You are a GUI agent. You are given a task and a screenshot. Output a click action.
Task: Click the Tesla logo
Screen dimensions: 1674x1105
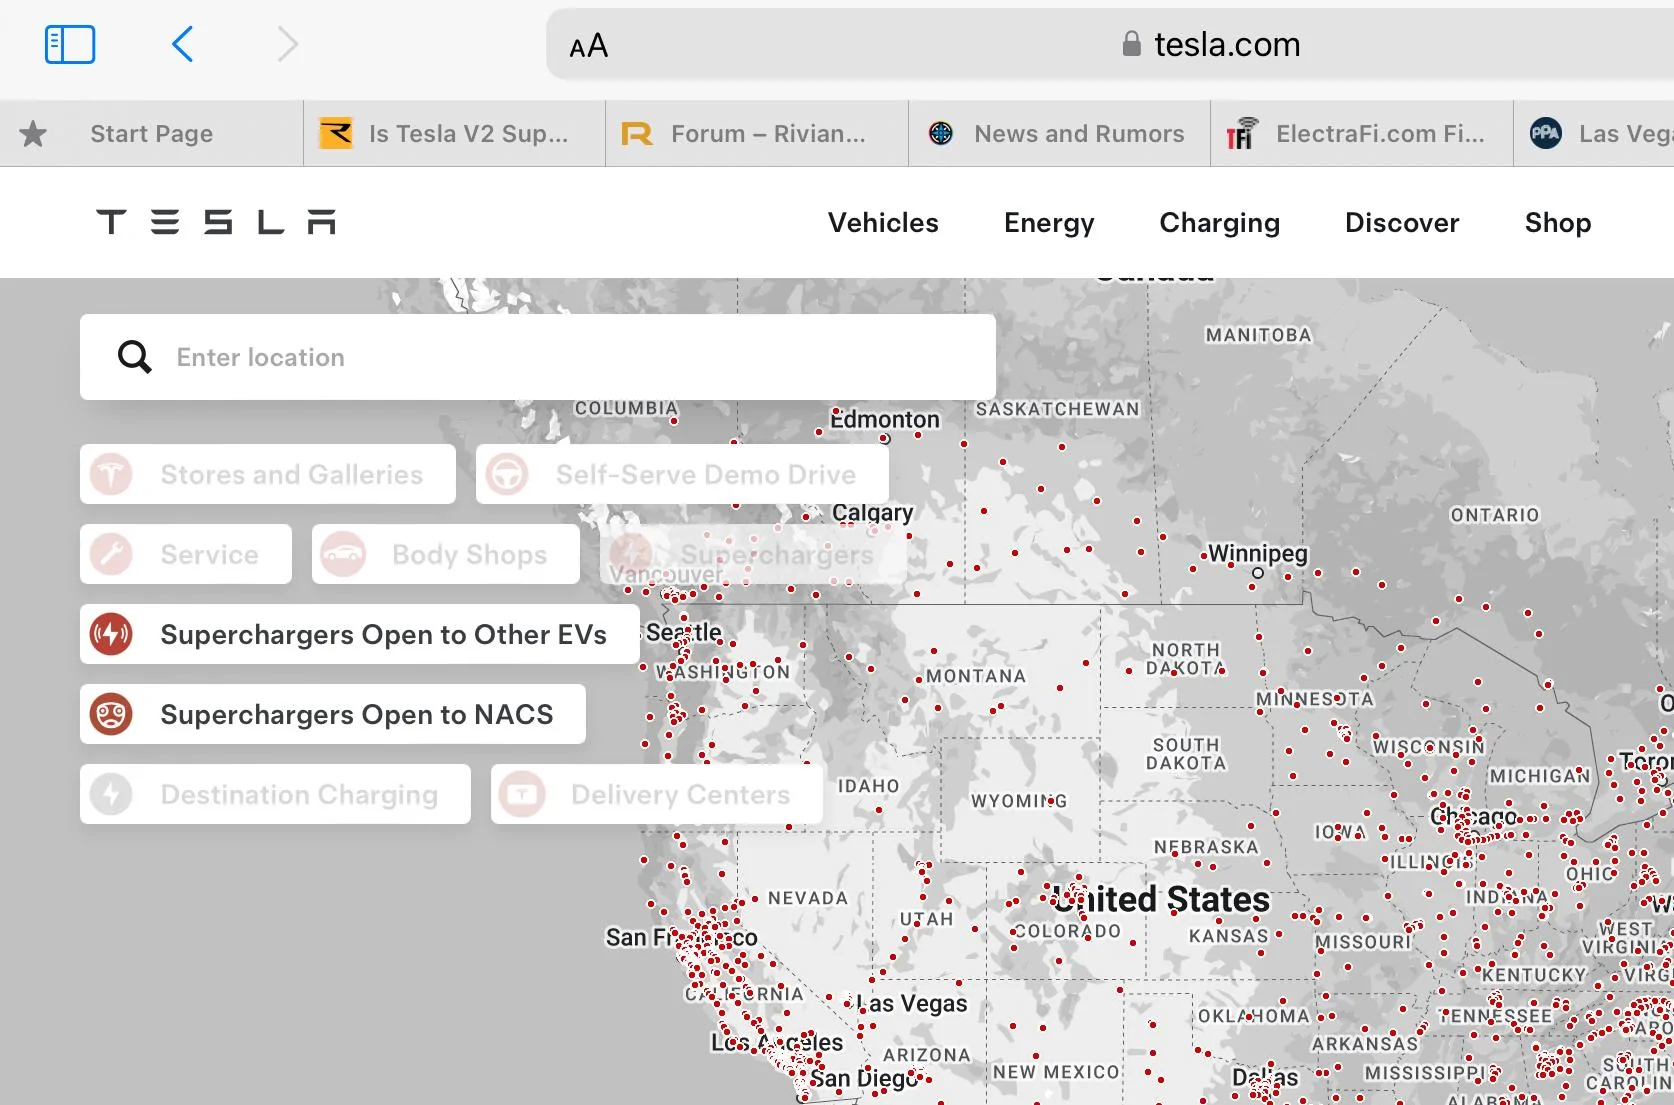coord(216,222)
